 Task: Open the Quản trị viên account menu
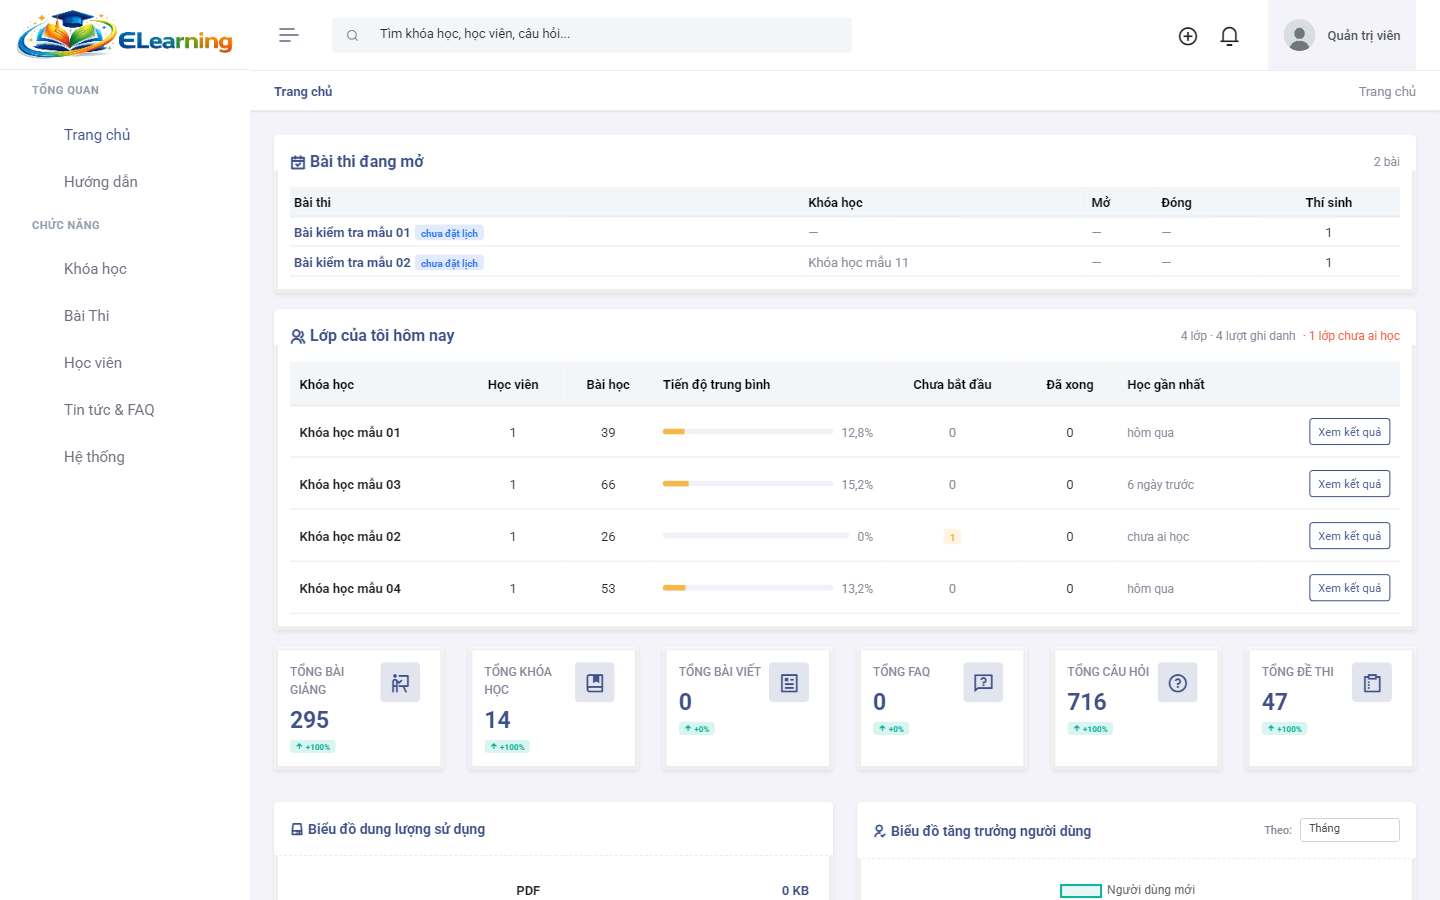[1342, 35]
